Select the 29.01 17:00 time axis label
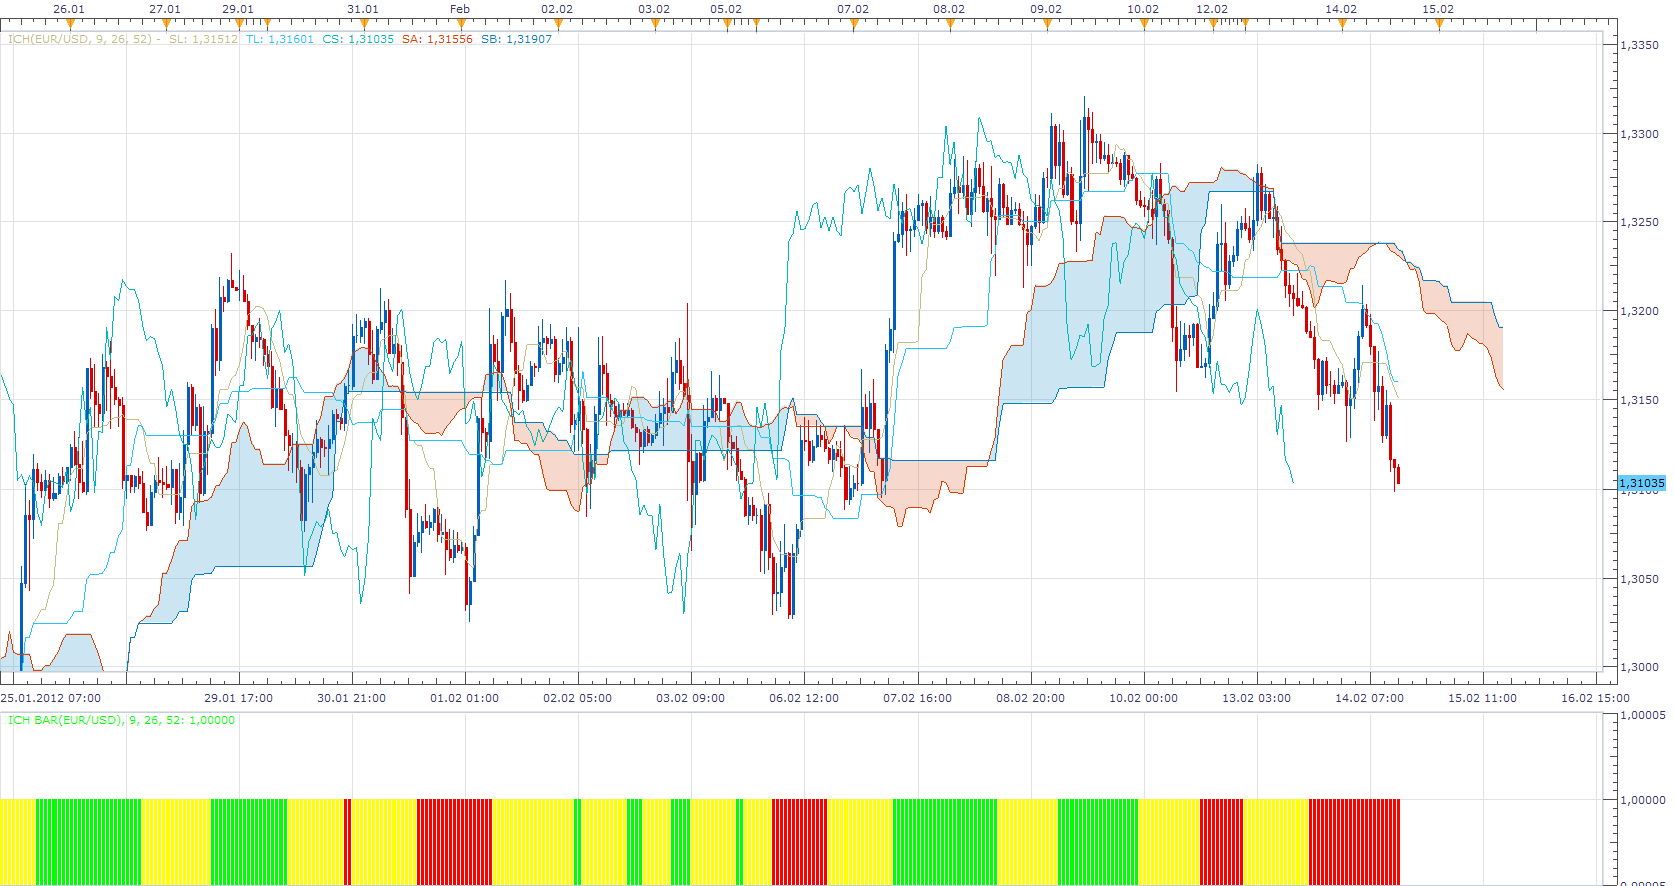This screenshot has width=1674, height=886. [238, 698]
